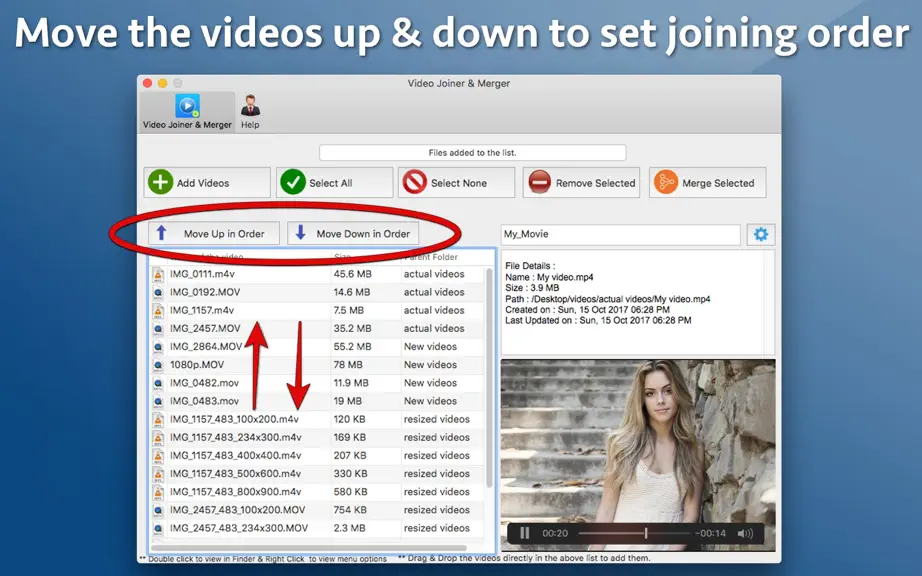Open the Help tab
922x576 pixels.
click(x=250, y=112)
